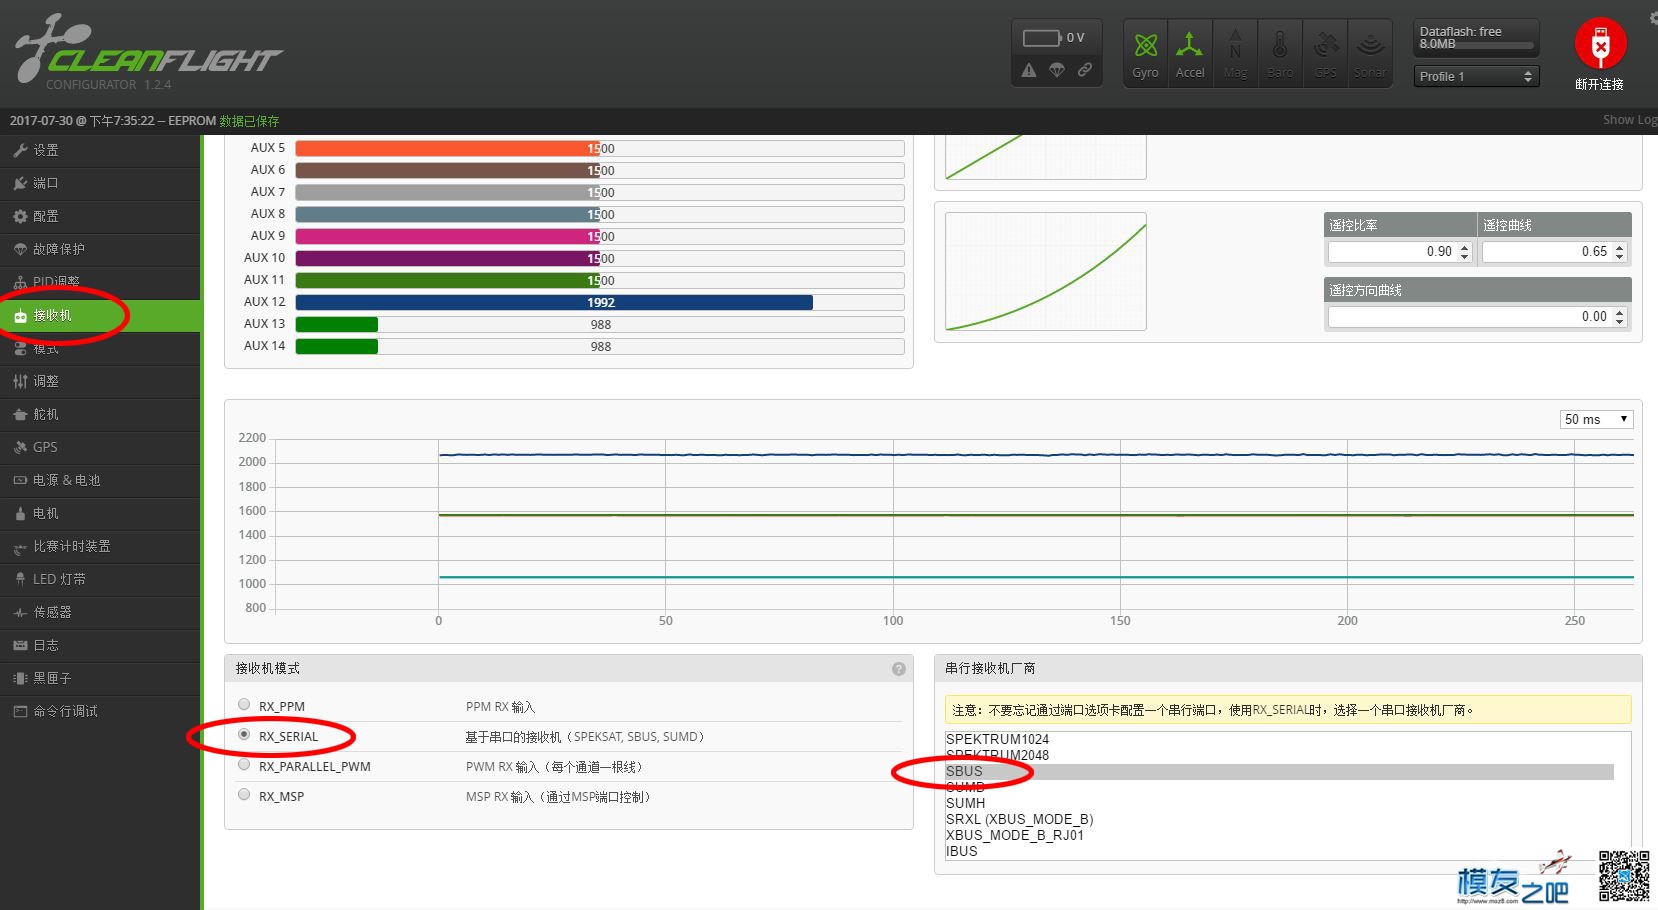The height and width of the screenshot is (910, 1658).
Task: Open 电机 via its motor icon in sidebar
Action: coord(20,513)
